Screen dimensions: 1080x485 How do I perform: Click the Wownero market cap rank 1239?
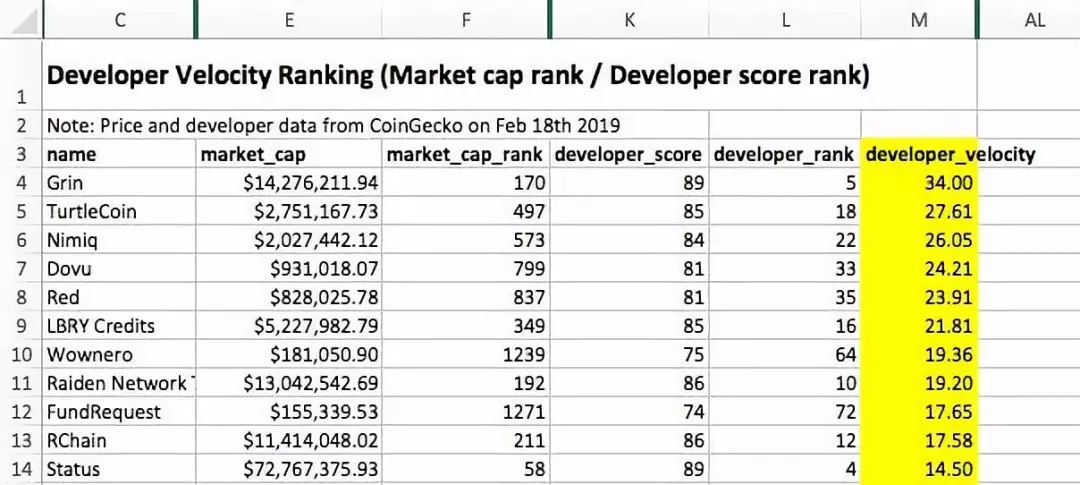coord(466,355)
